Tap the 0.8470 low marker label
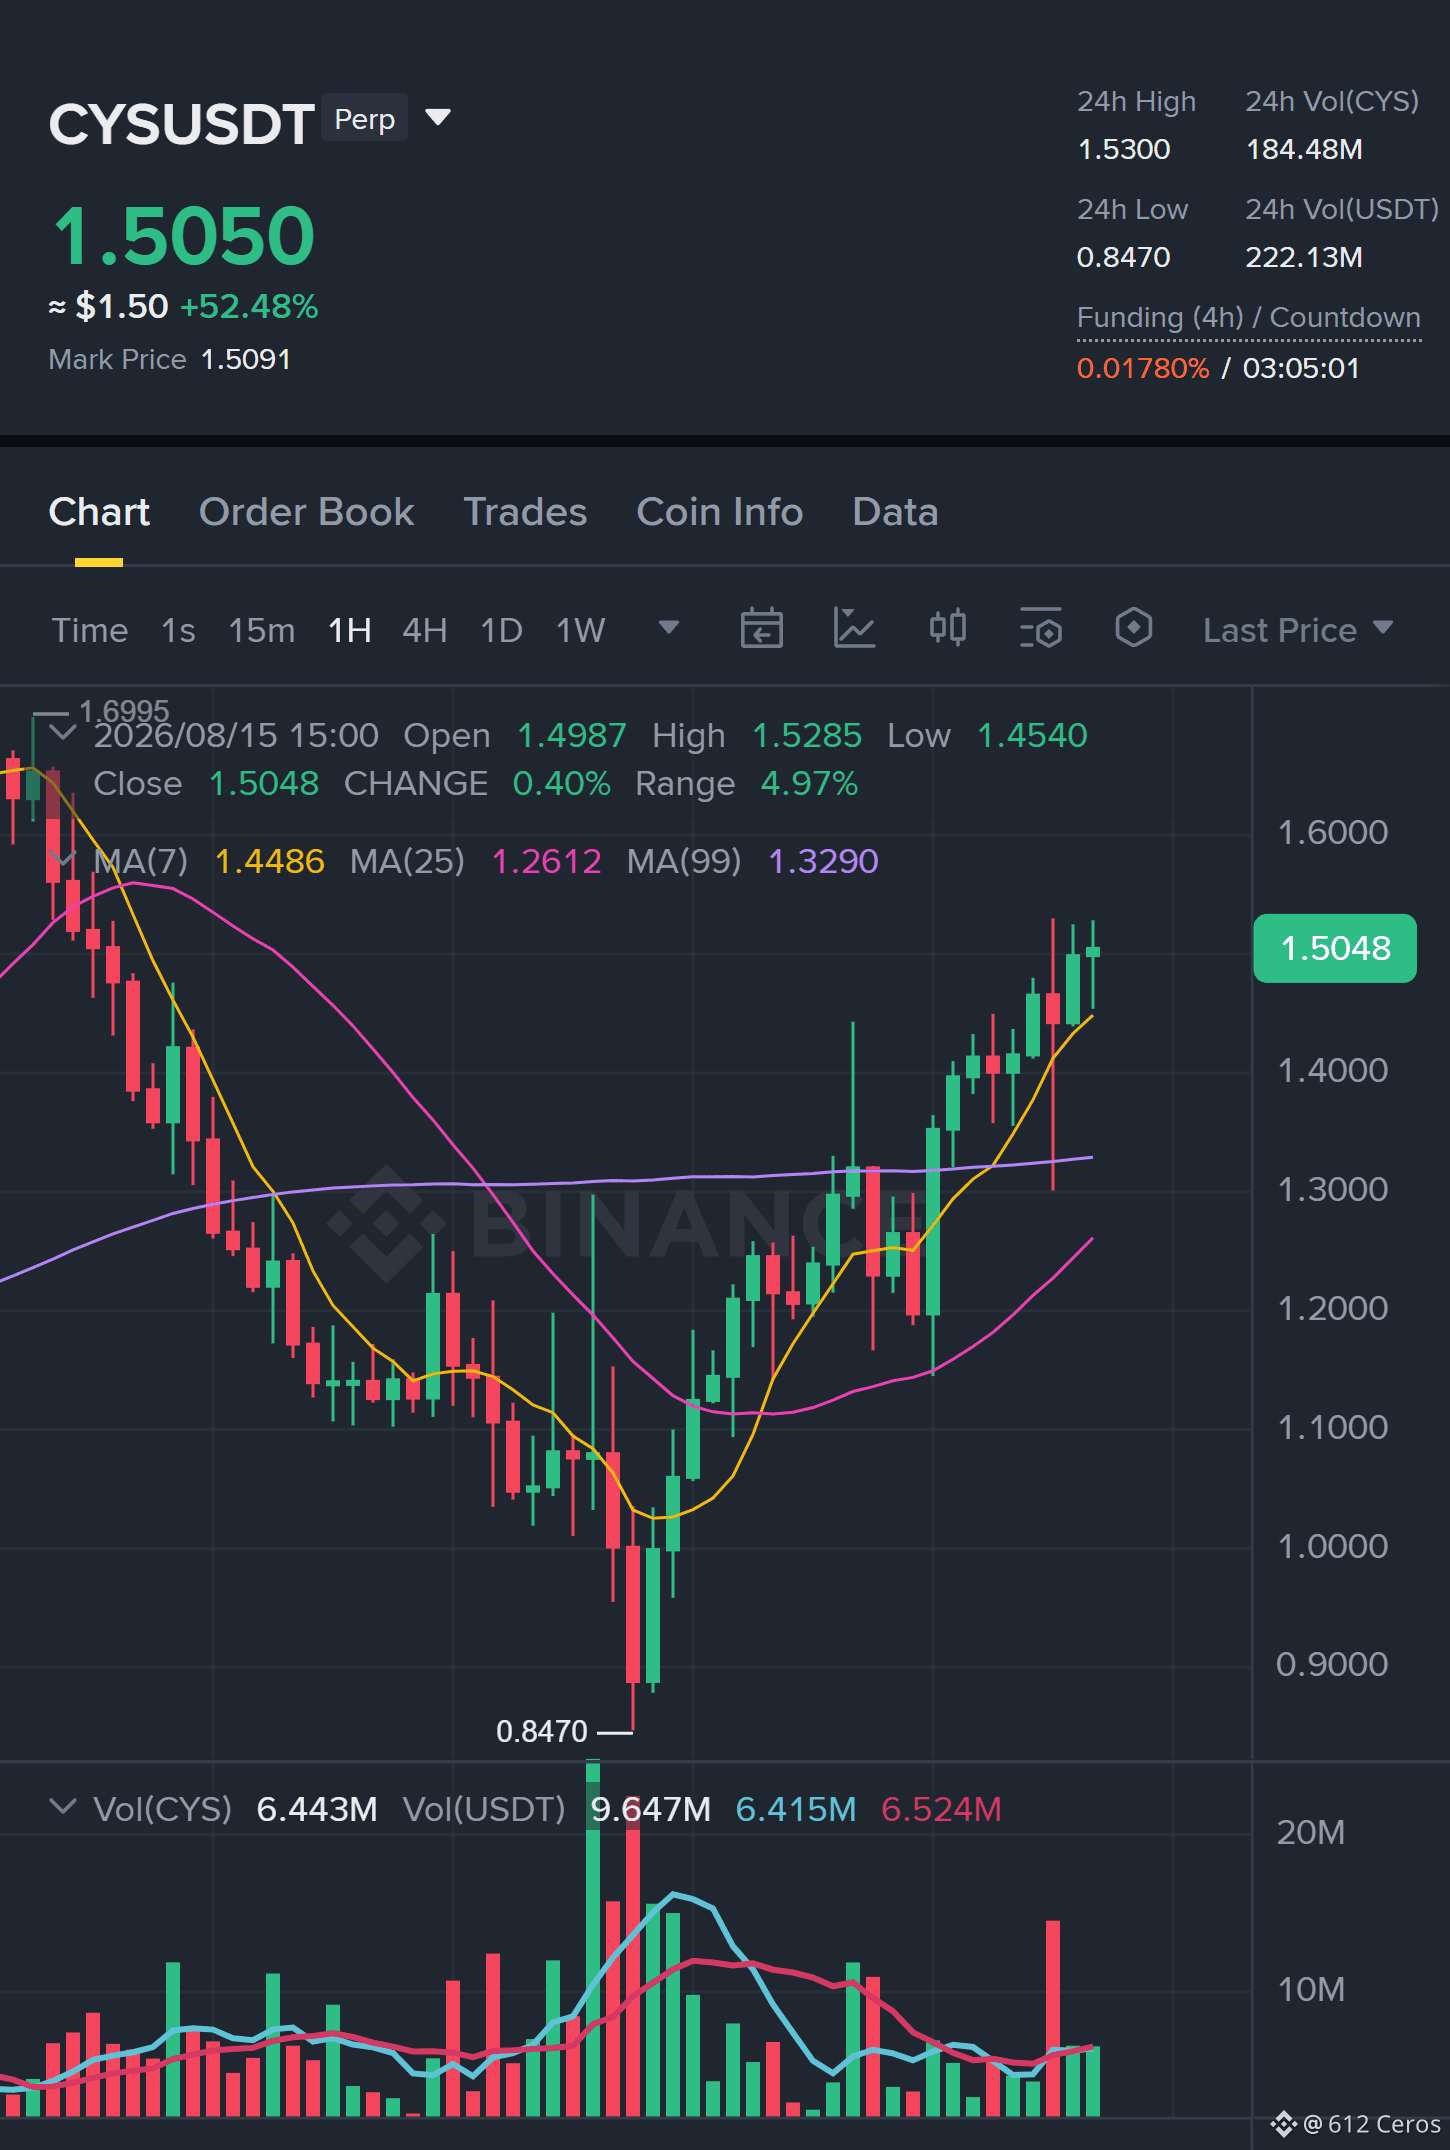Image resolution: width=1450 pixels, height=2150 pixels. point(542,1731)
